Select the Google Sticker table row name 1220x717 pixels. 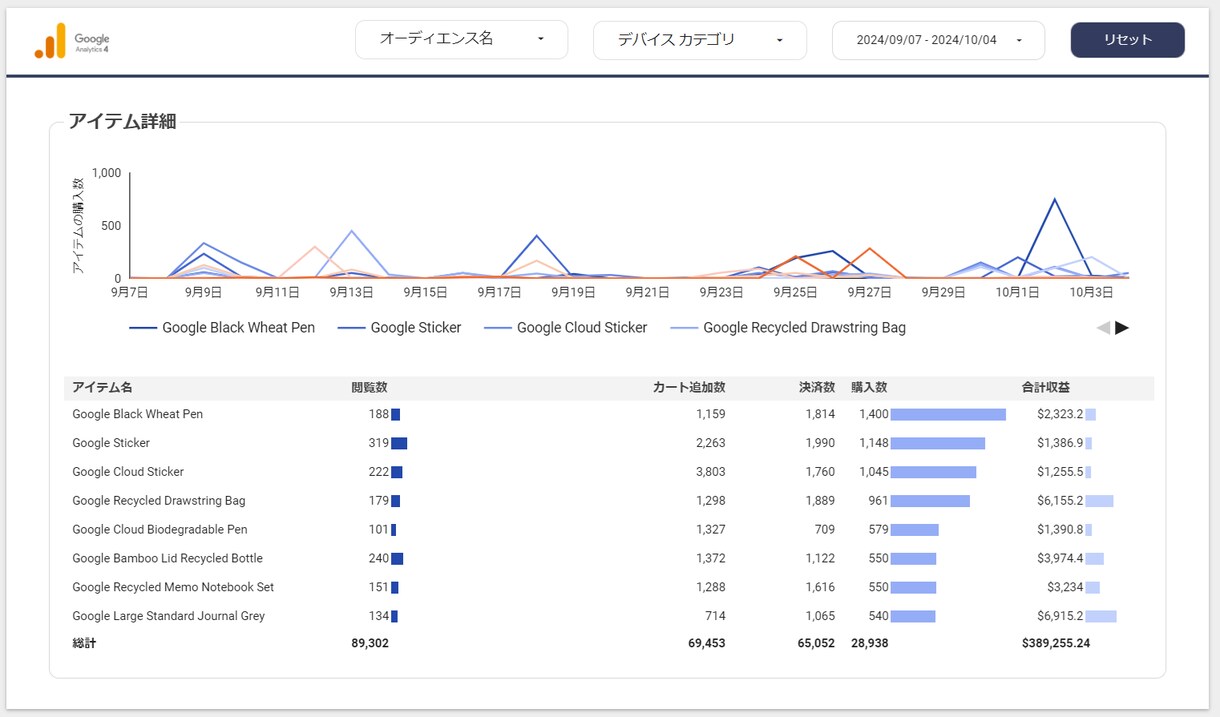[111, 443]
